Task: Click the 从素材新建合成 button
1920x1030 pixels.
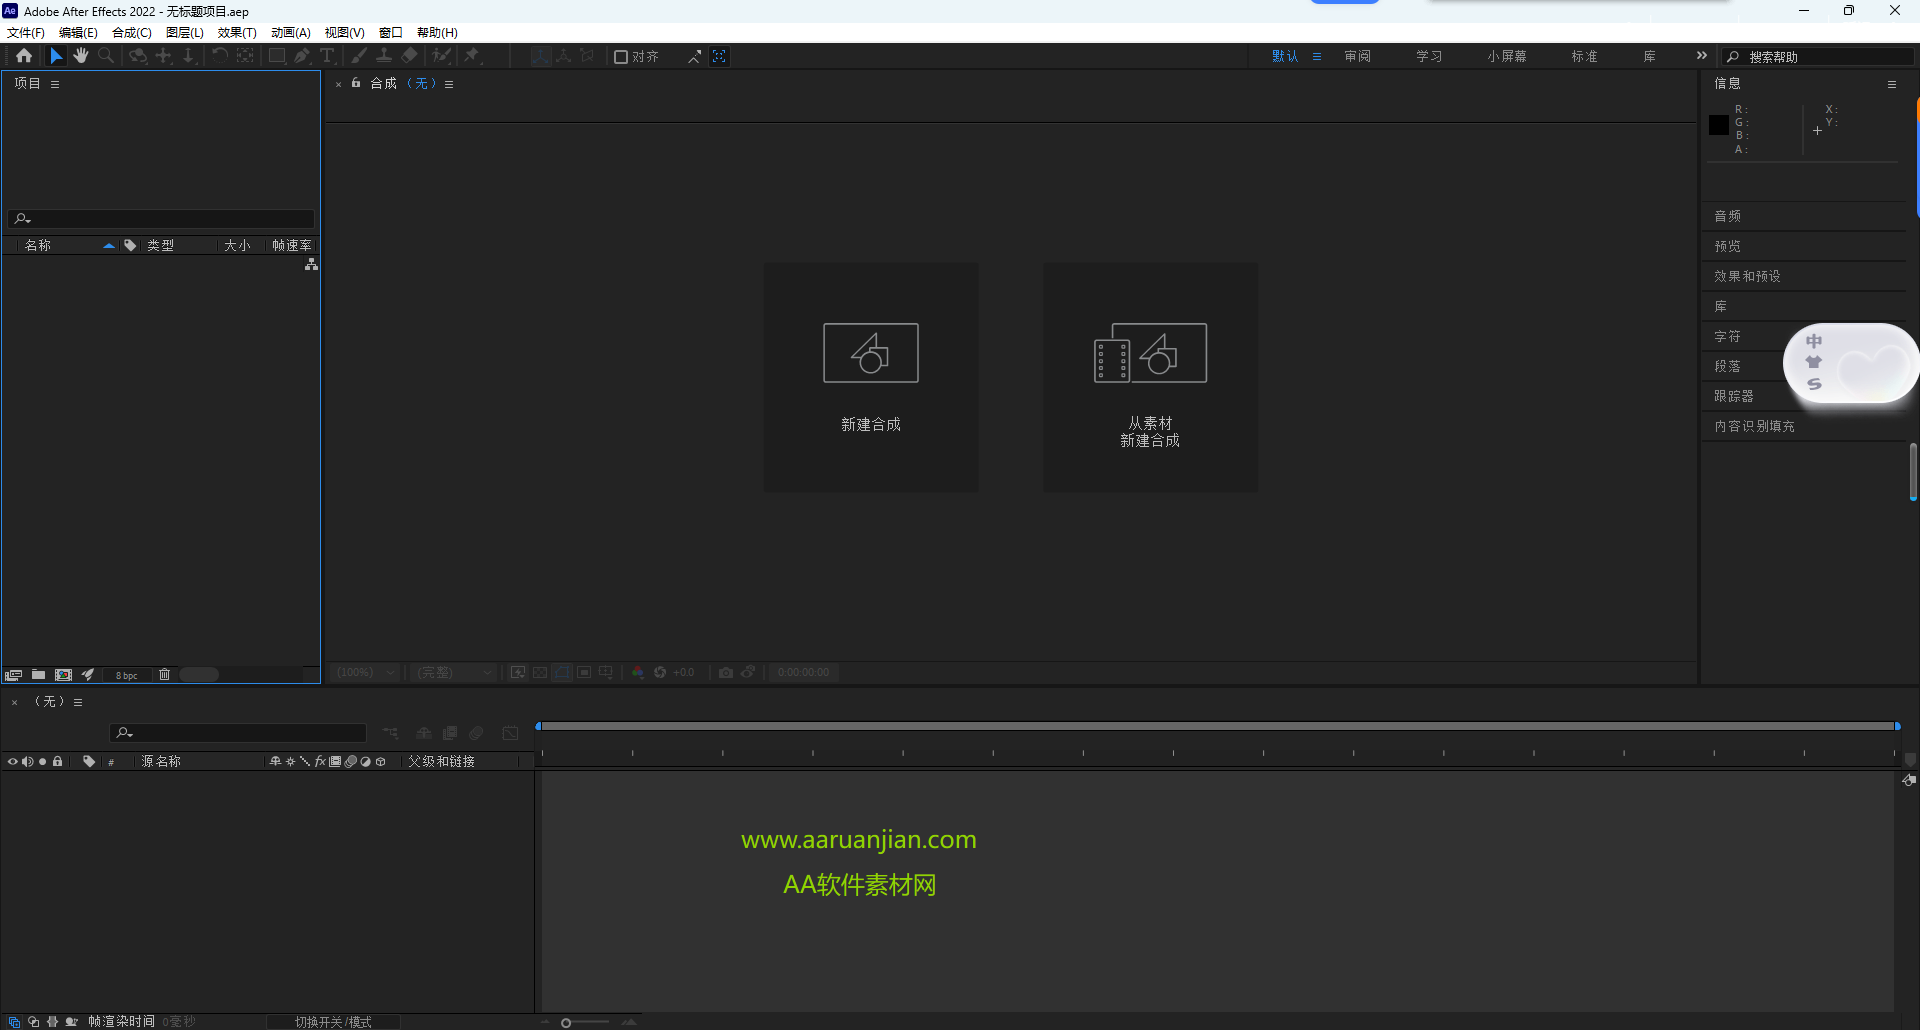Action: click(x=1150, y=377)
